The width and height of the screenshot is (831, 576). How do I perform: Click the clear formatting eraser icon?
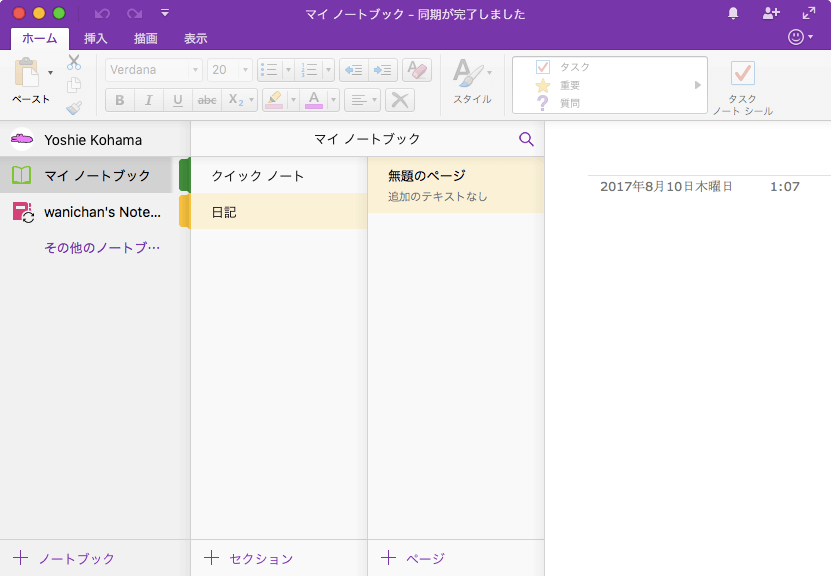click(x=418, y=70)
